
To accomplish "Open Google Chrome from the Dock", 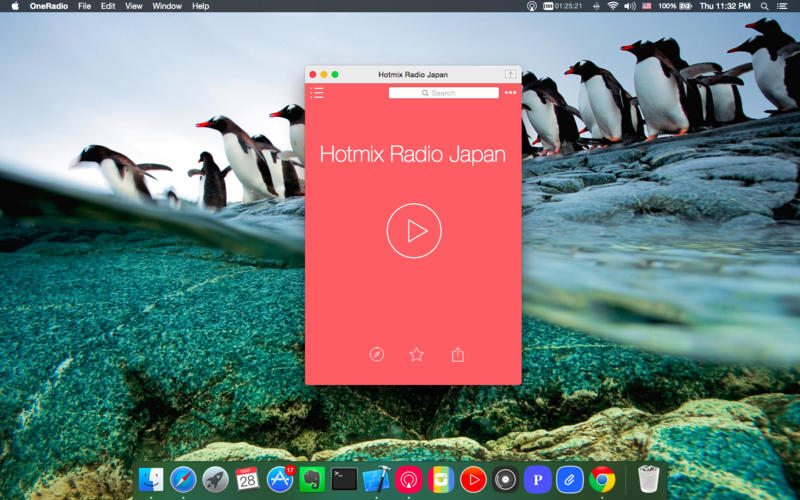I will click(601, 480).
